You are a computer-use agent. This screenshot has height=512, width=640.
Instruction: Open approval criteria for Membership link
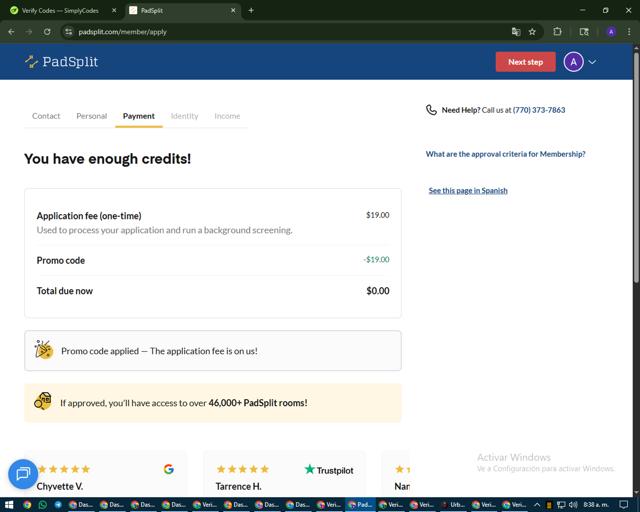tap(505, 154)
